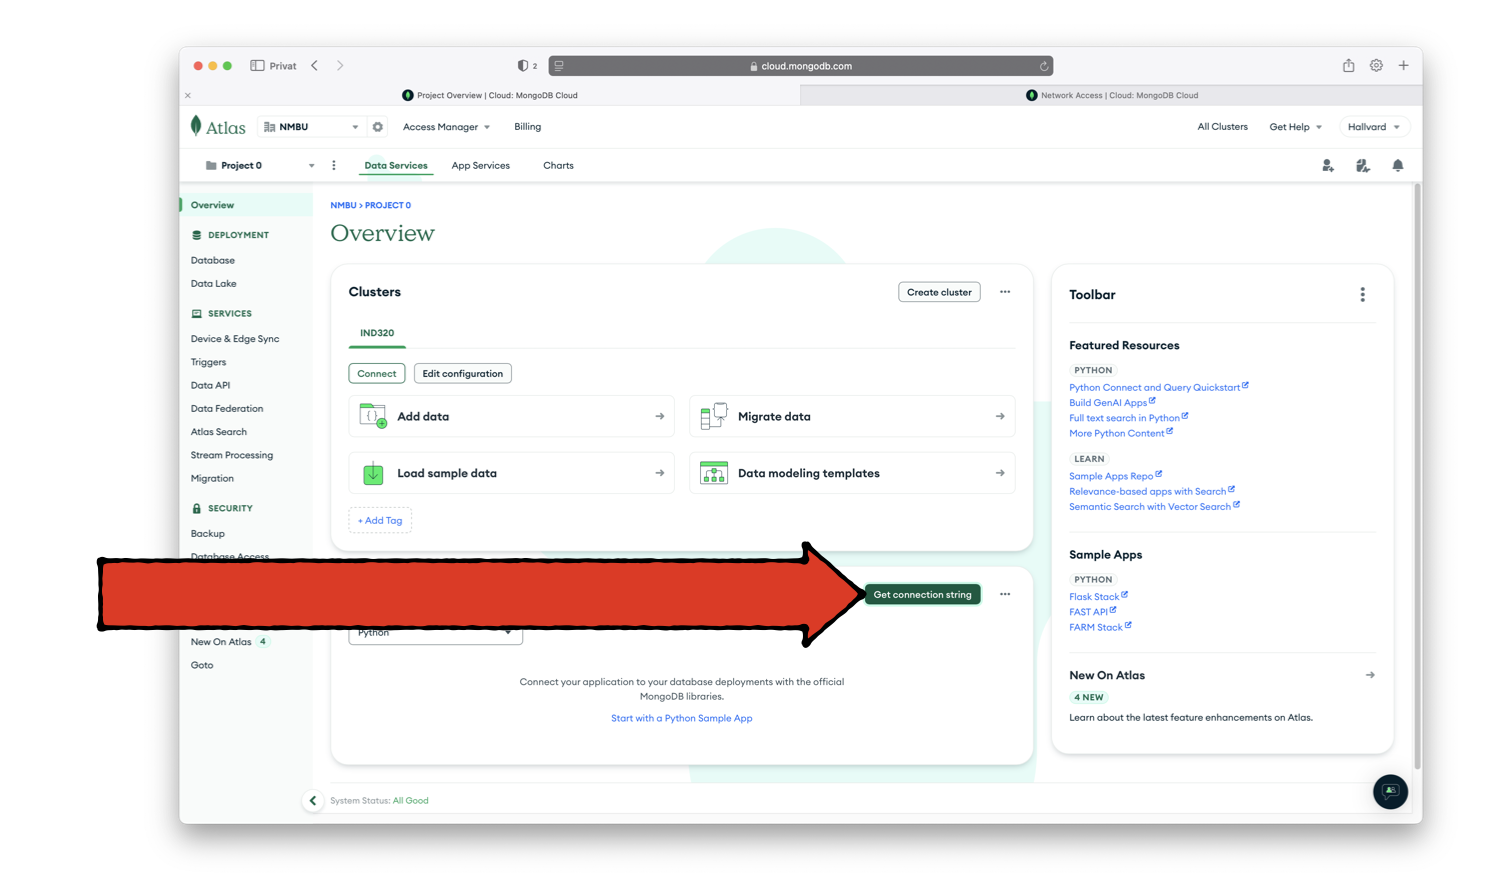Select the IND320 cluster tab
The width and height of the screenshot is (1512, 889).
[x=377, y=333]
